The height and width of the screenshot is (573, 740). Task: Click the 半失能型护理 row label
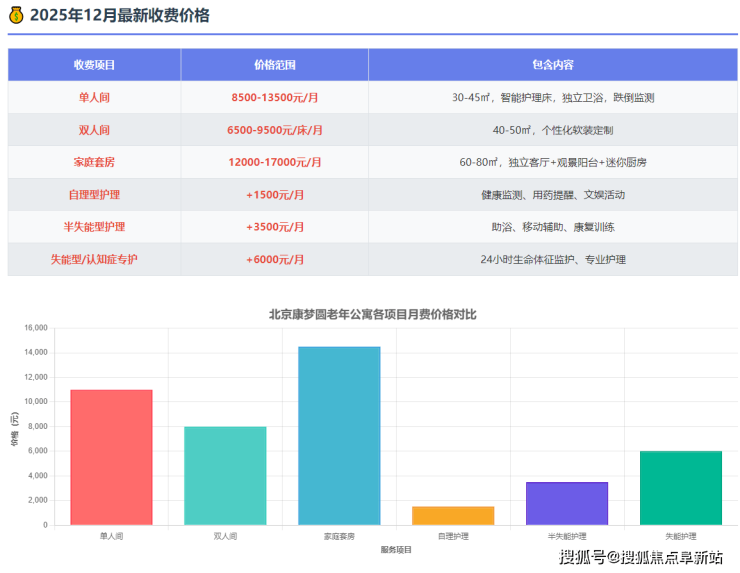[x=94, y=227]
